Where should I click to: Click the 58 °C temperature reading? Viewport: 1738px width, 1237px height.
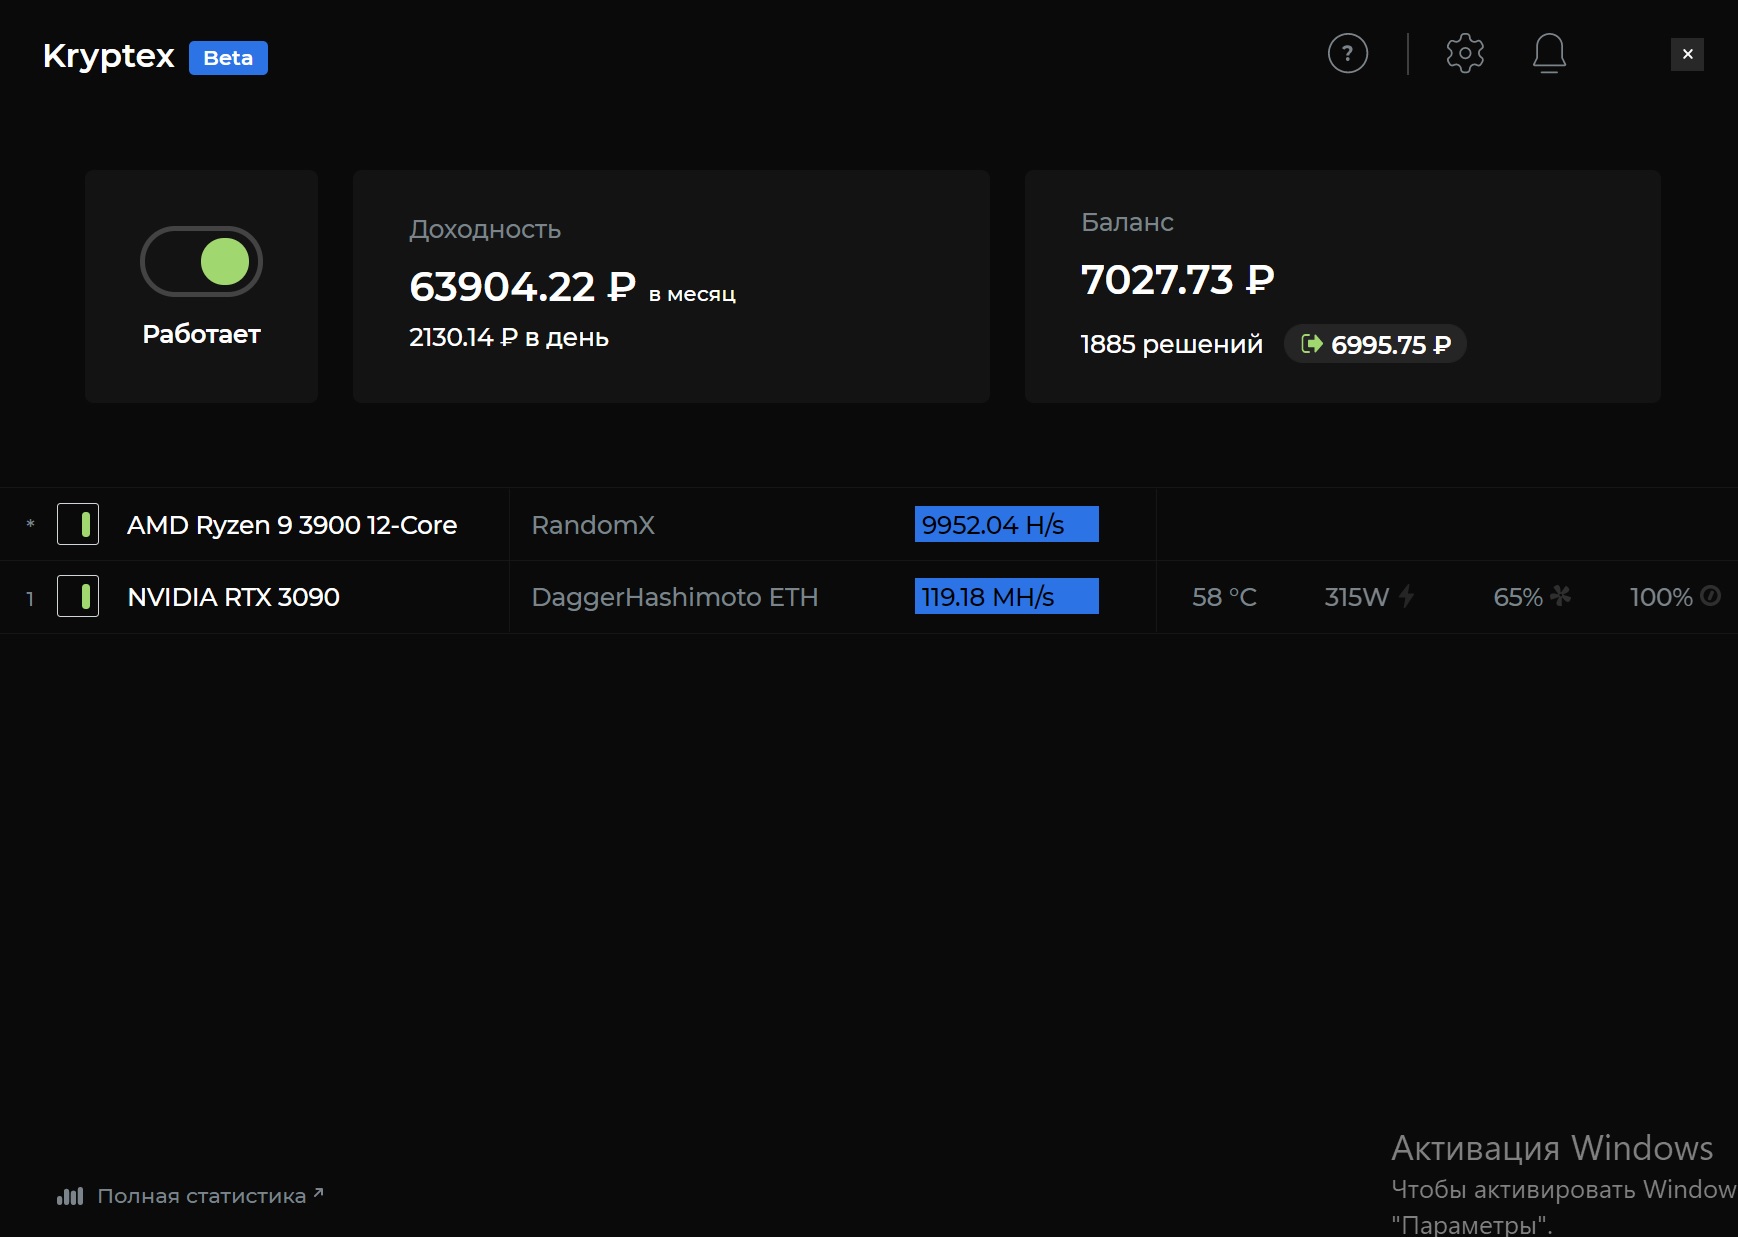(1224, 597)
